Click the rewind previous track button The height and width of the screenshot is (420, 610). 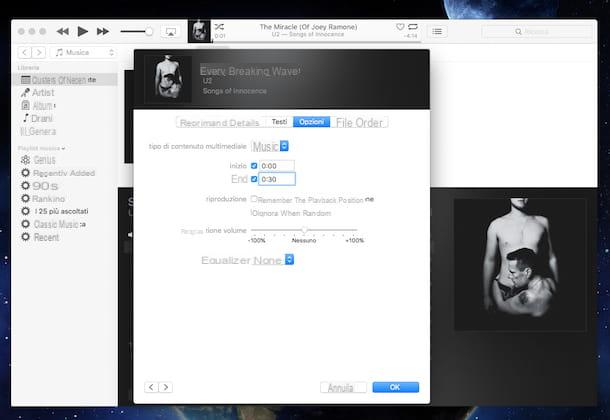coord(63,32)
